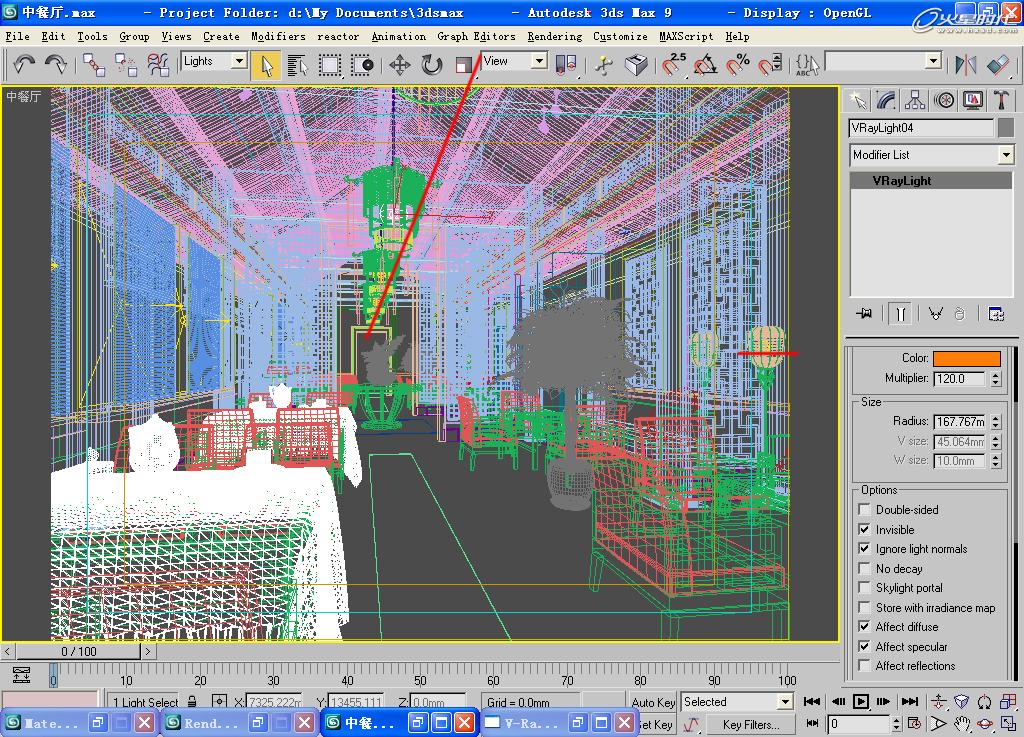Open the Graph Editors menu

[476, 37]
